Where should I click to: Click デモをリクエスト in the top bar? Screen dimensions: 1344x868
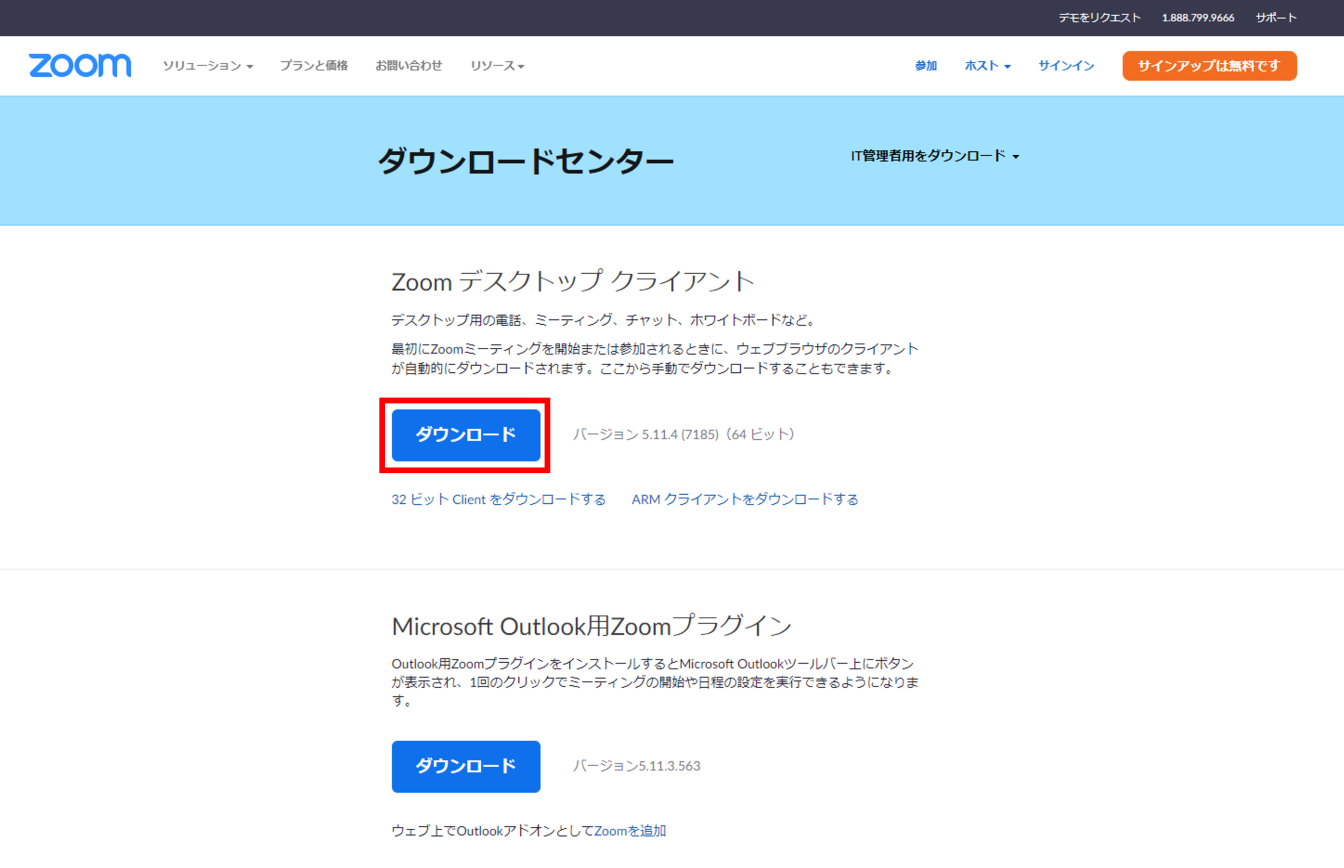1099,18
